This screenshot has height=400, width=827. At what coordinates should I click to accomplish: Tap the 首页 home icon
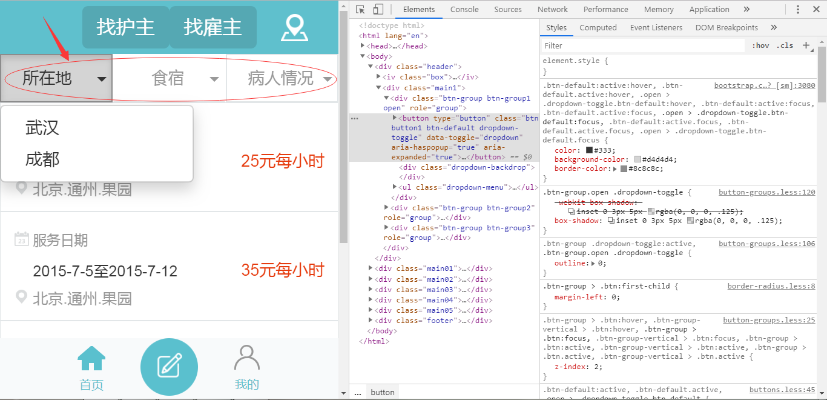click(x=92, y=367)
